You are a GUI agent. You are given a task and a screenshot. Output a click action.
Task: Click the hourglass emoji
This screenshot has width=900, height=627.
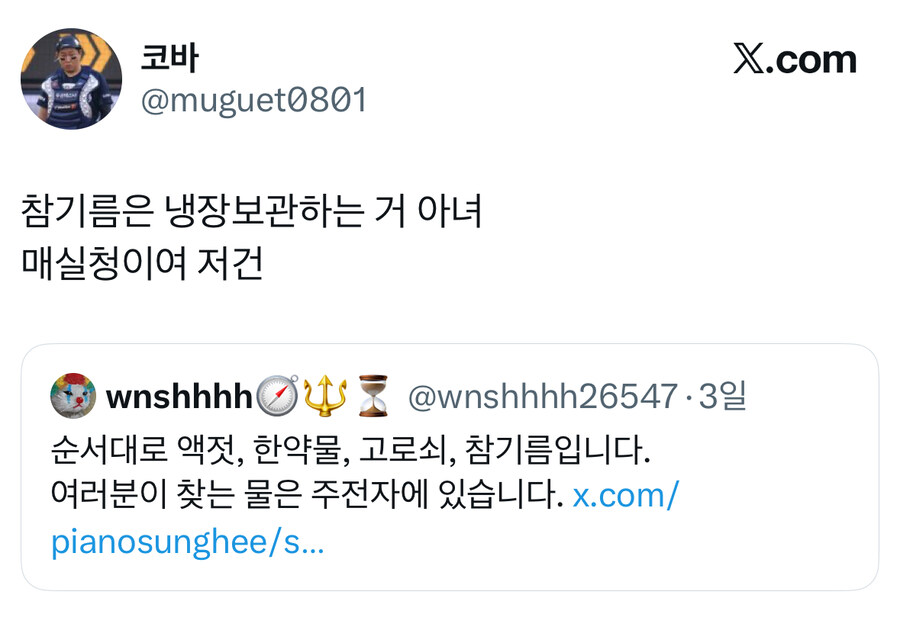pos(373,396)
